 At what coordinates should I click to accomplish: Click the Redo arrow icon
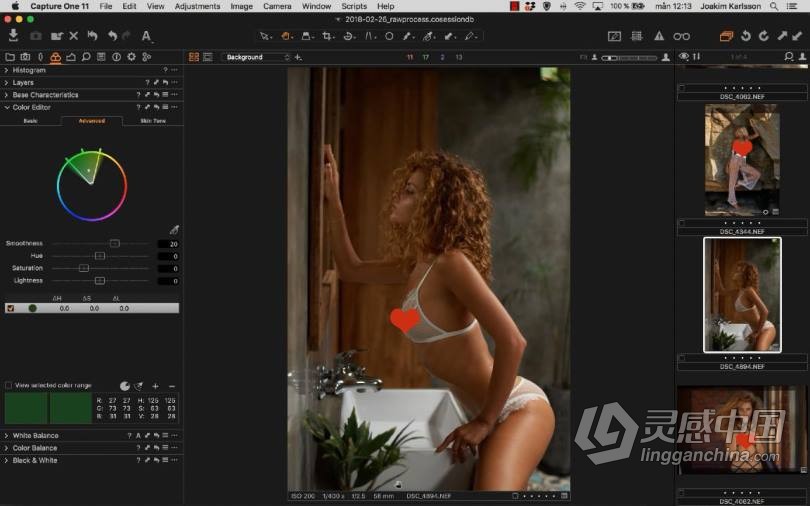coord(127,36)
